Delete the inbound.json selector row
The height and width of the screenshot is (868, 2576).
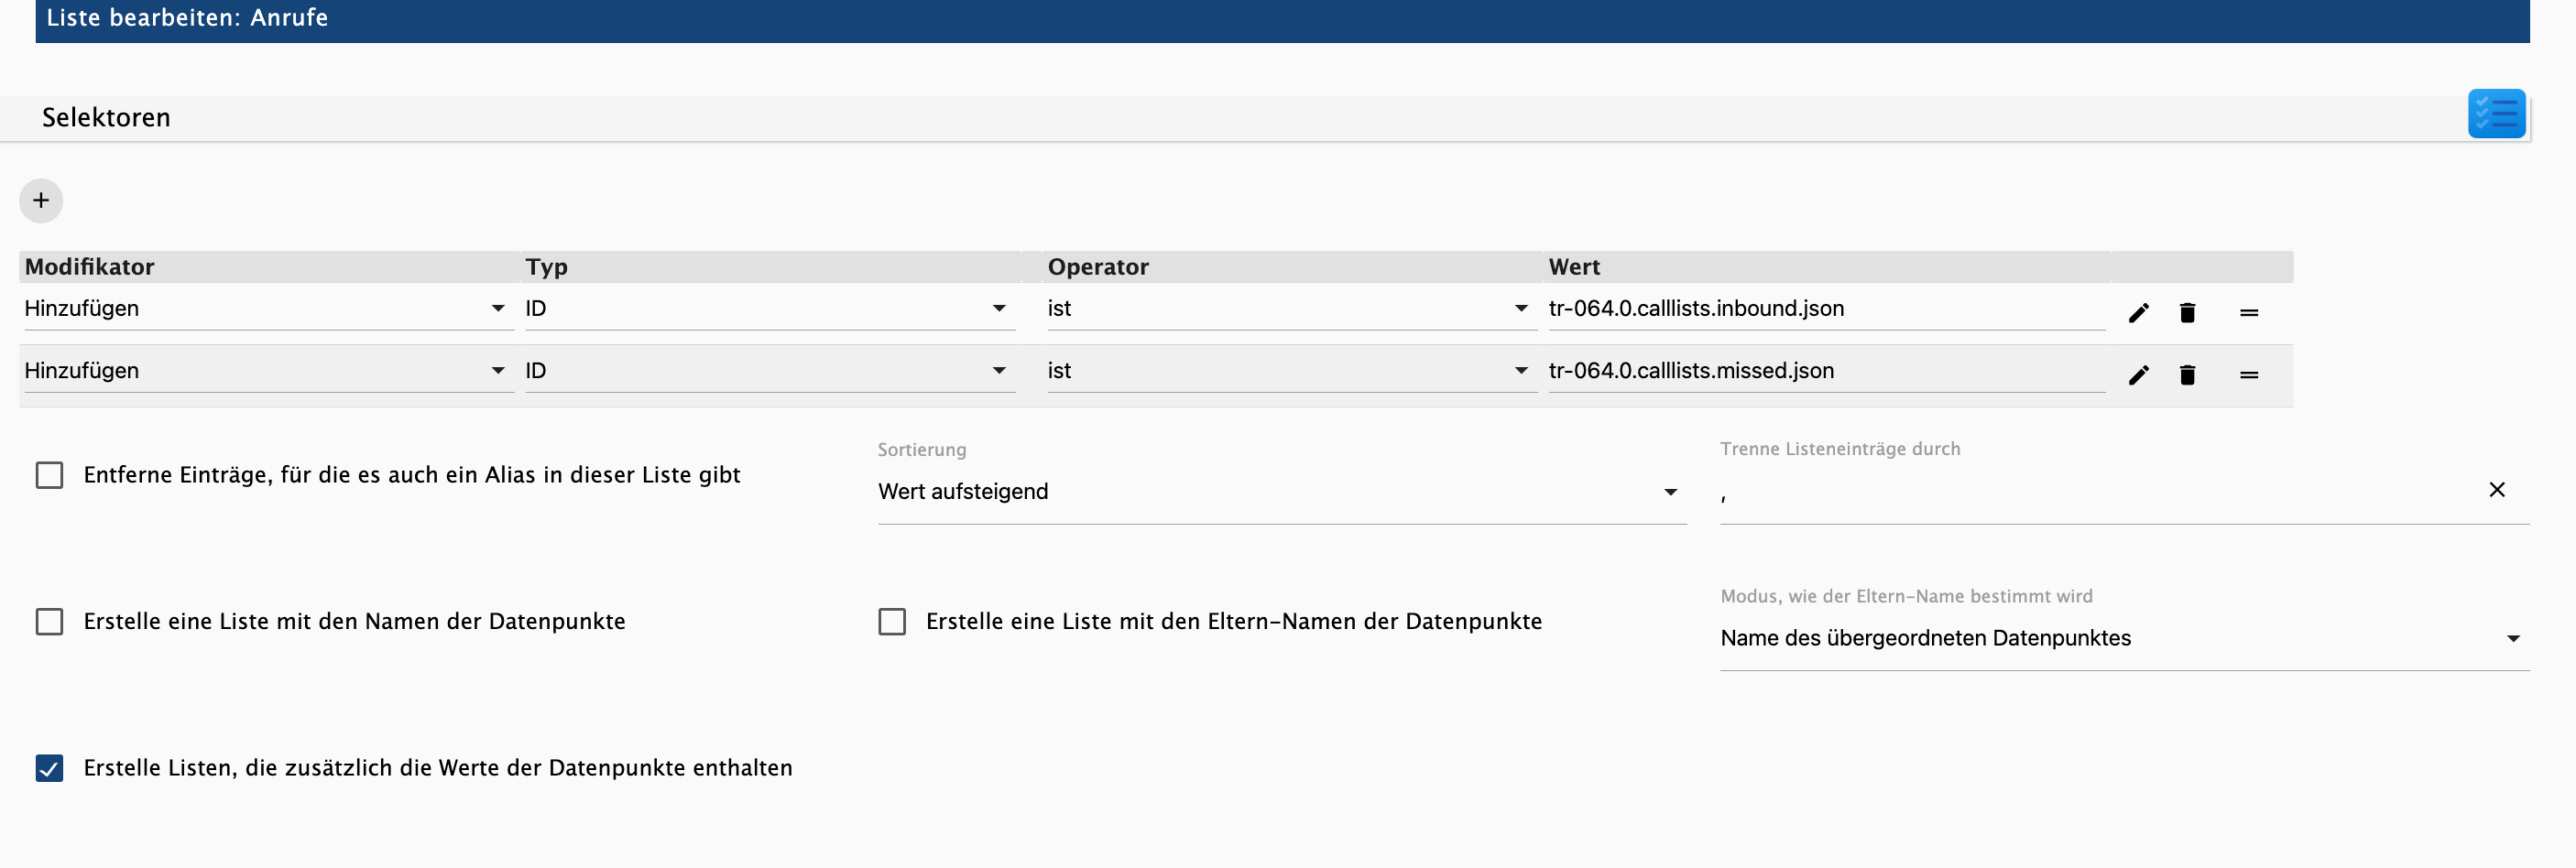(x=2187, y=313)
